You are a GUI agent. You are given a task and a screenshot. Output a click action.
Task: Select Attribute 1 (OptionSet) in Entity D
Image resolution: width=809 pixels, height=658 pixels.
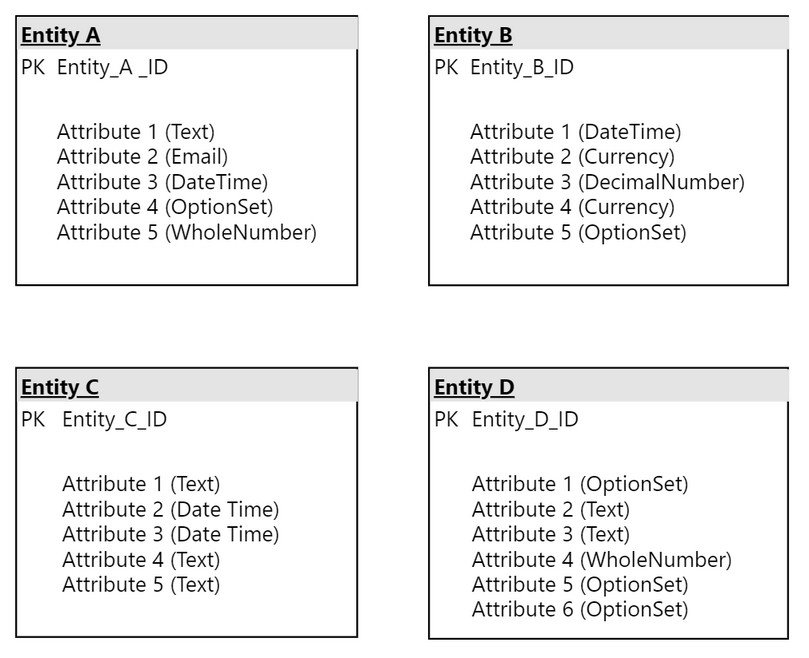[x=580, y=485]
